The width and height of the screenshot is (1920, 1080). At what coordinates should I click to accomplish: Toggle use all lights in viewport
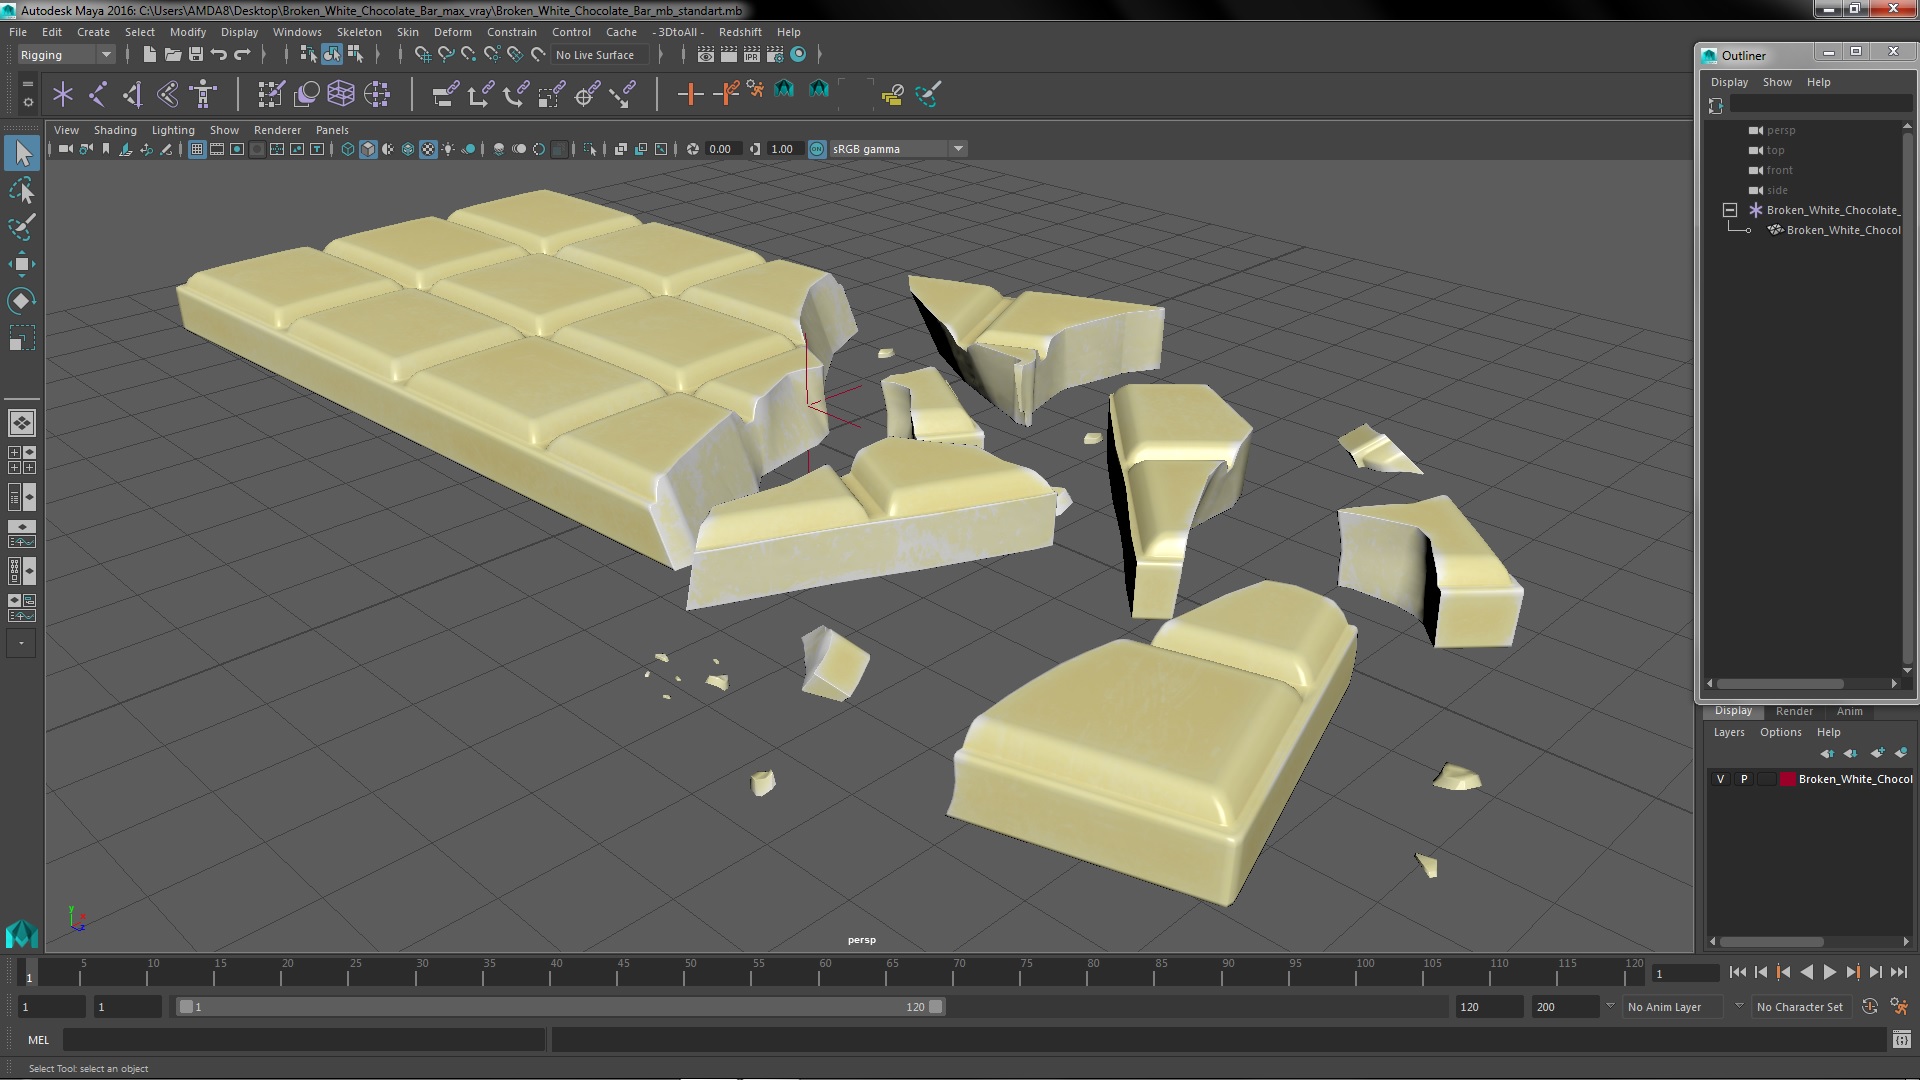[448, 149]
